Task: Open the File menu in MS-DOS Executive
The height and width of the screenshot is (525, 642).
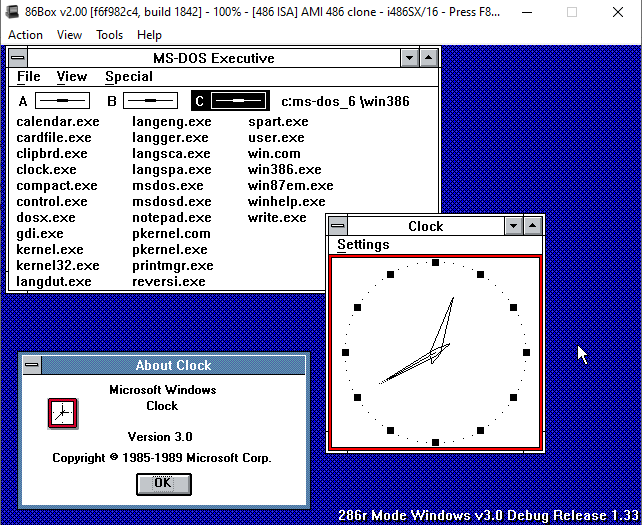Action: tap(29, 76)
